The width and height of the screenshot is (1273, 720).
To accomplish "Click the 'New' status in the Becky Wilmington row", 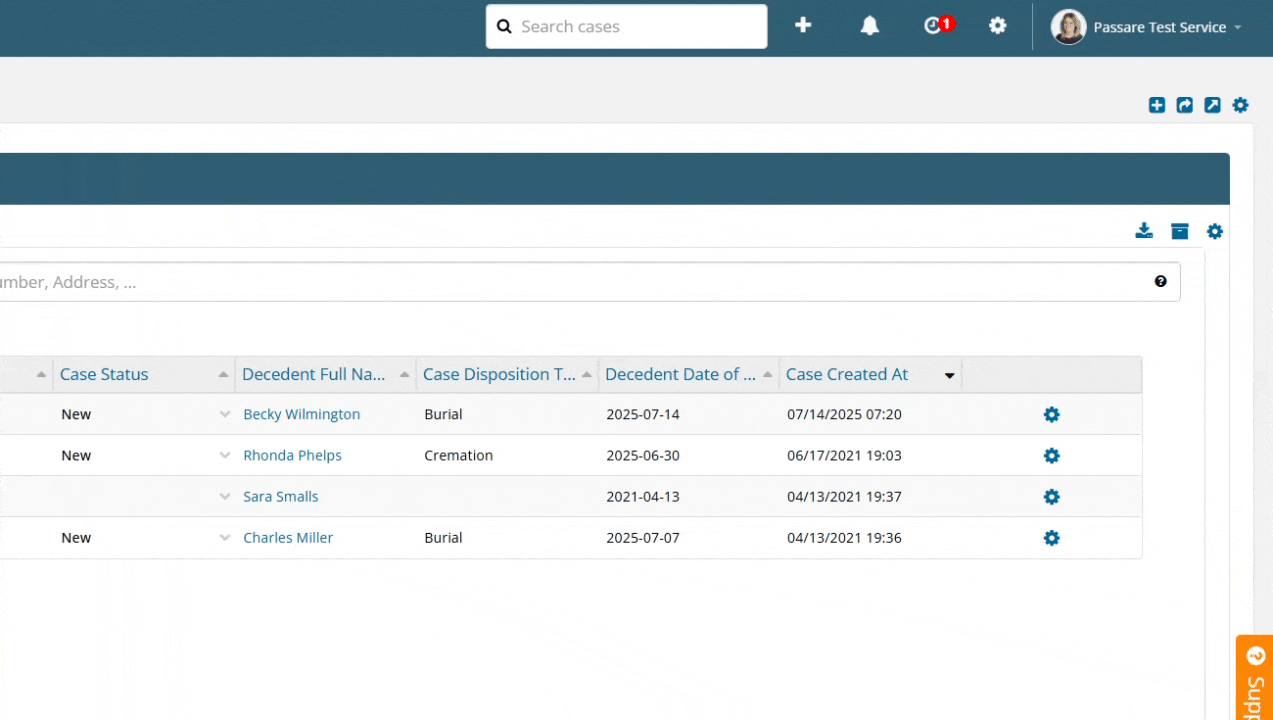I will pyautogui.click(x=76, y=414).
